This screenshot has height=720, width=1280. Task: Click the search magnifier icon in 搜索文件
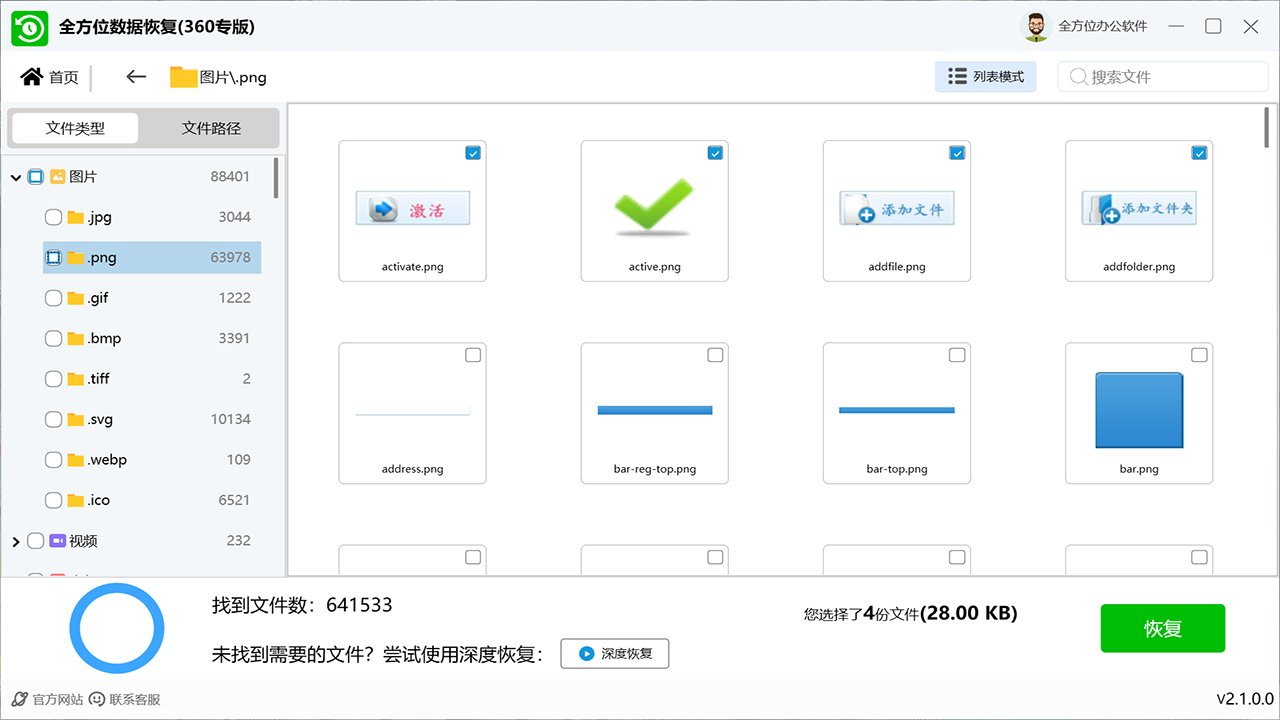click(1079, 77)
